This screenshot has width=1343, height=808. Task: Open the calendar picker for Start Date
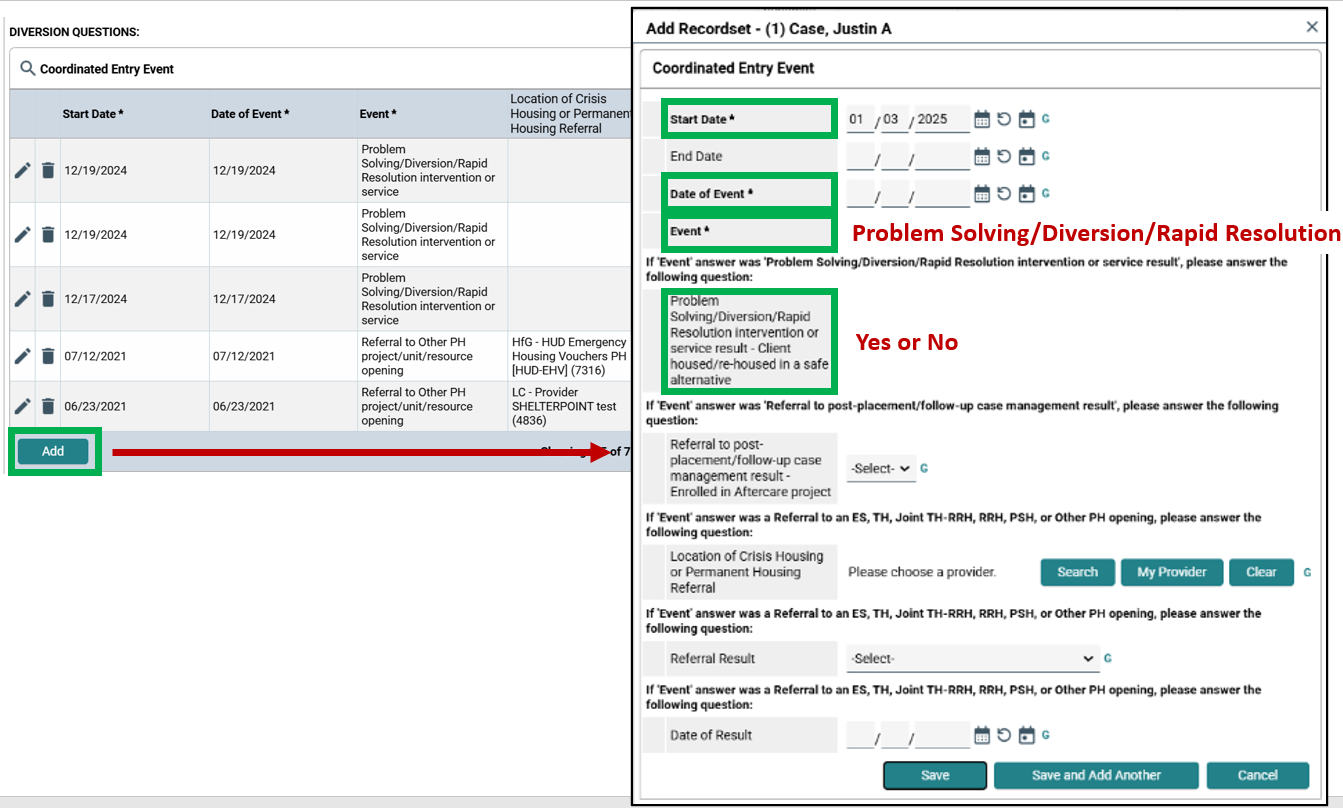click(x=982, y=119)
